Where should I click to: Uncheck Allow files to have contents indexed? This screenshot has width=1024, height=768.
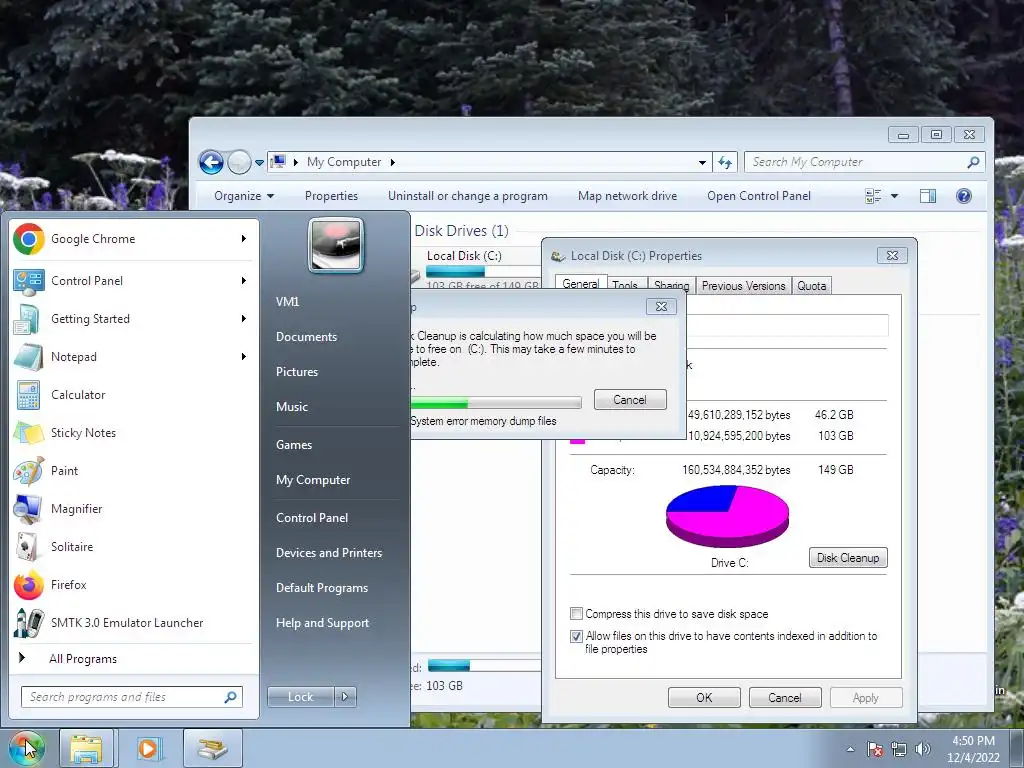(x=576, y=636)
